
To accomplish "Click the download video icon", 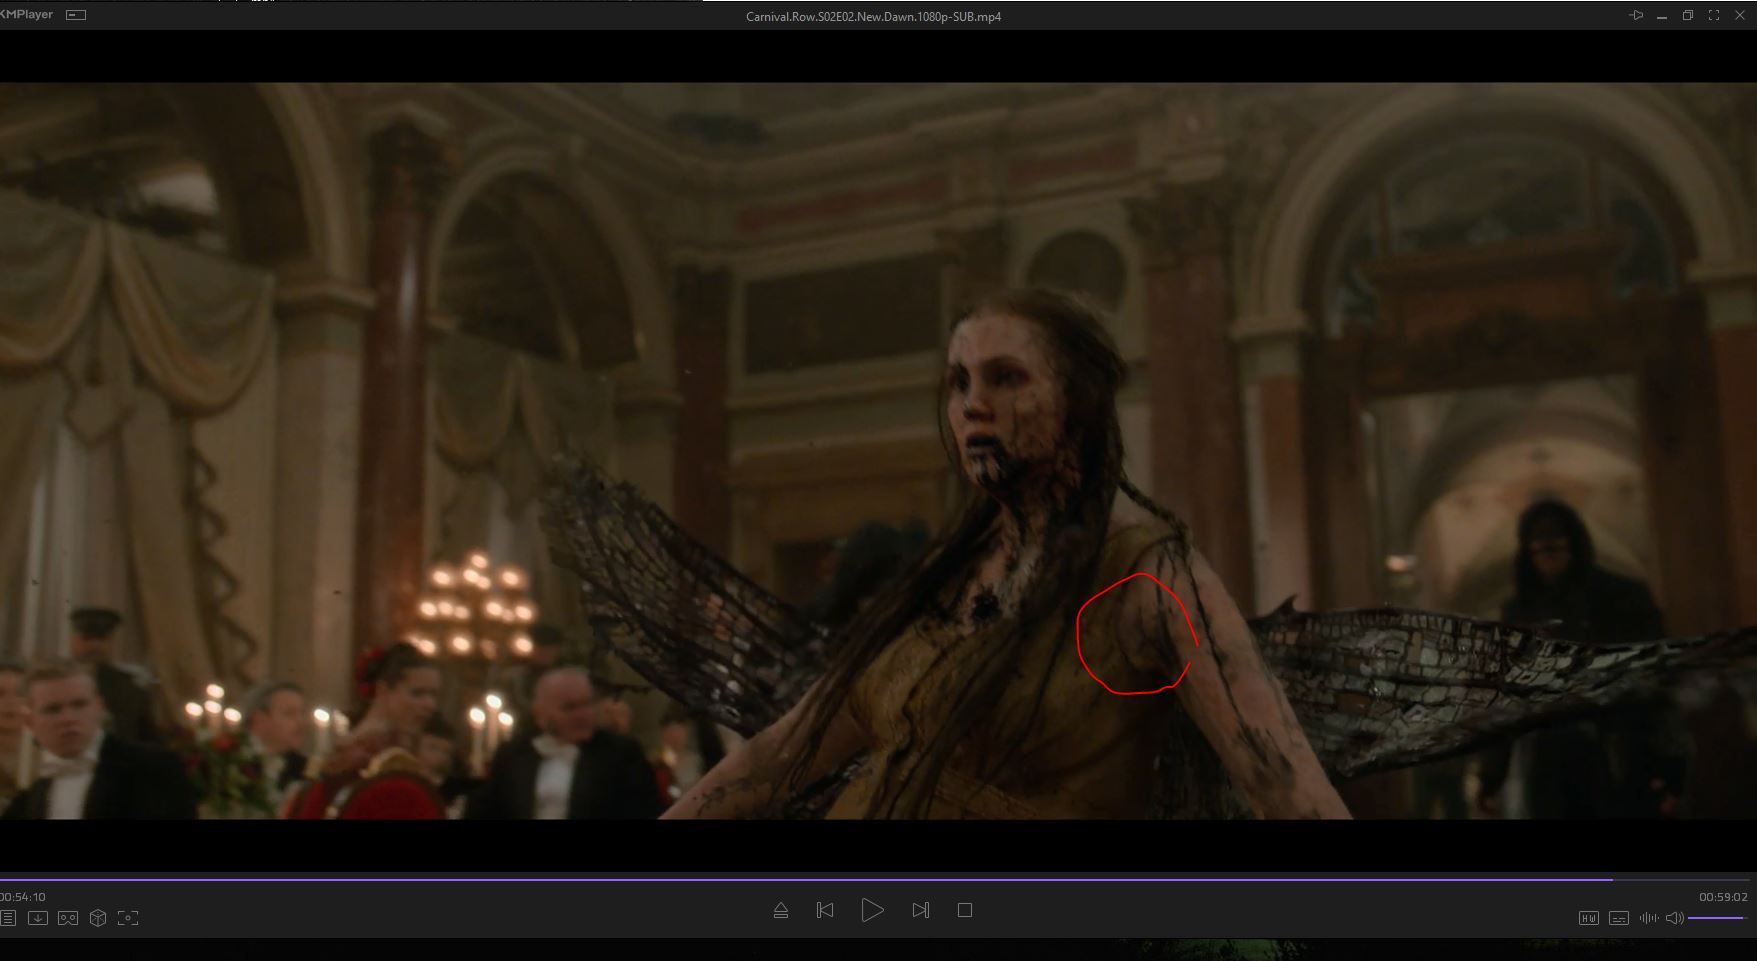I will (x=38, y=918).
